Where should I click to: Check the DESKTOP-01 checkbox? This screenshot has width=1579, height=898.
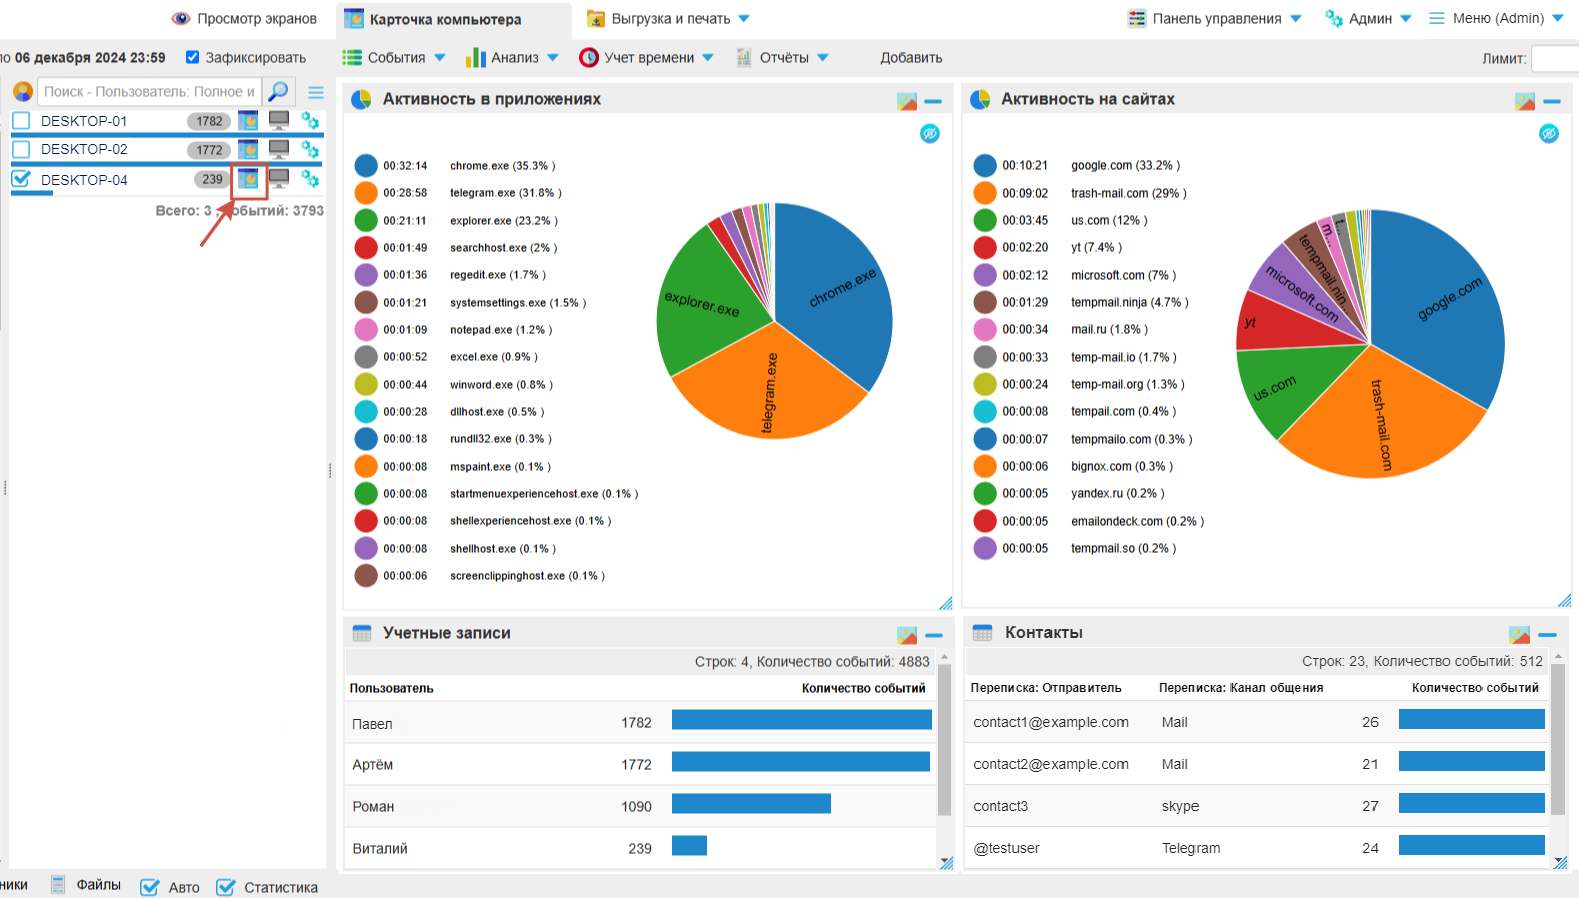click(x=21, y=121)
